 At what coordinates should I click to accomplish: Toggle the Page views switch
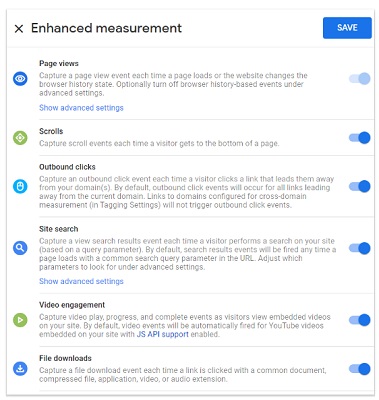click(359, 79)
